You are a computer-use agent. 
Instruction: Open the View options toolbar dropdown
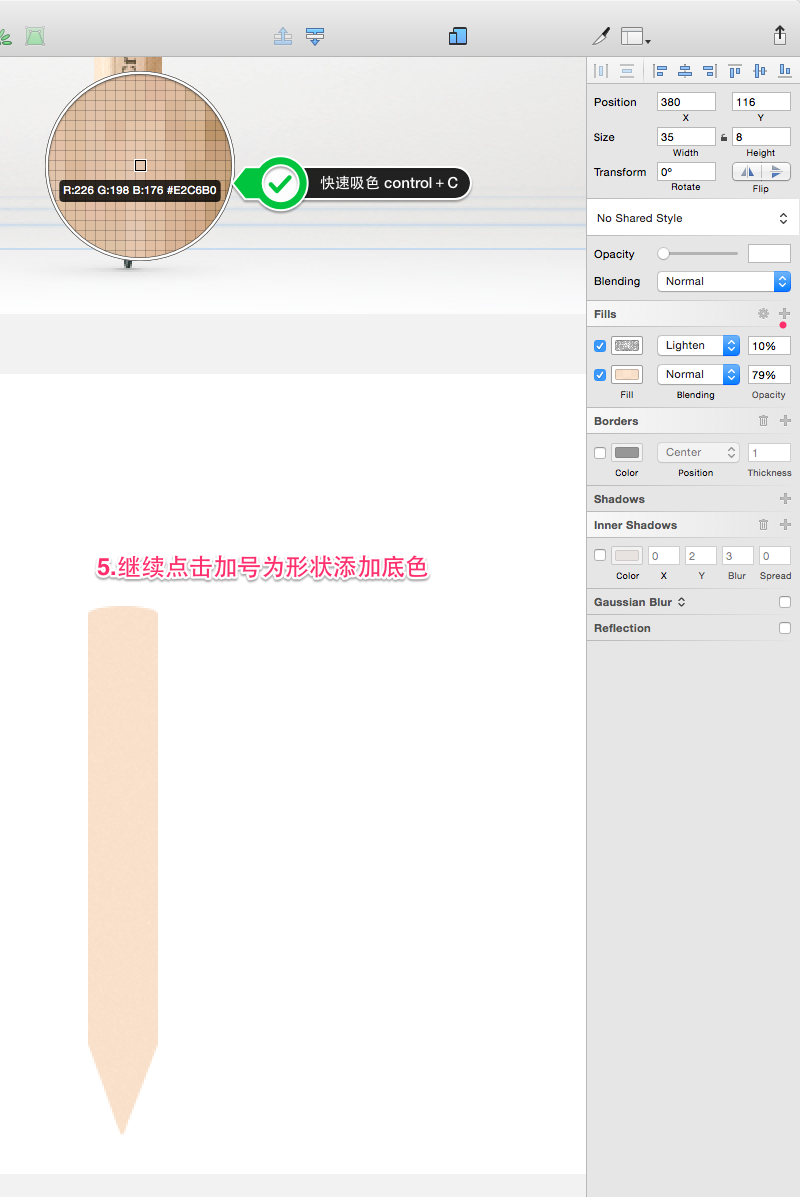click(635, 37)
